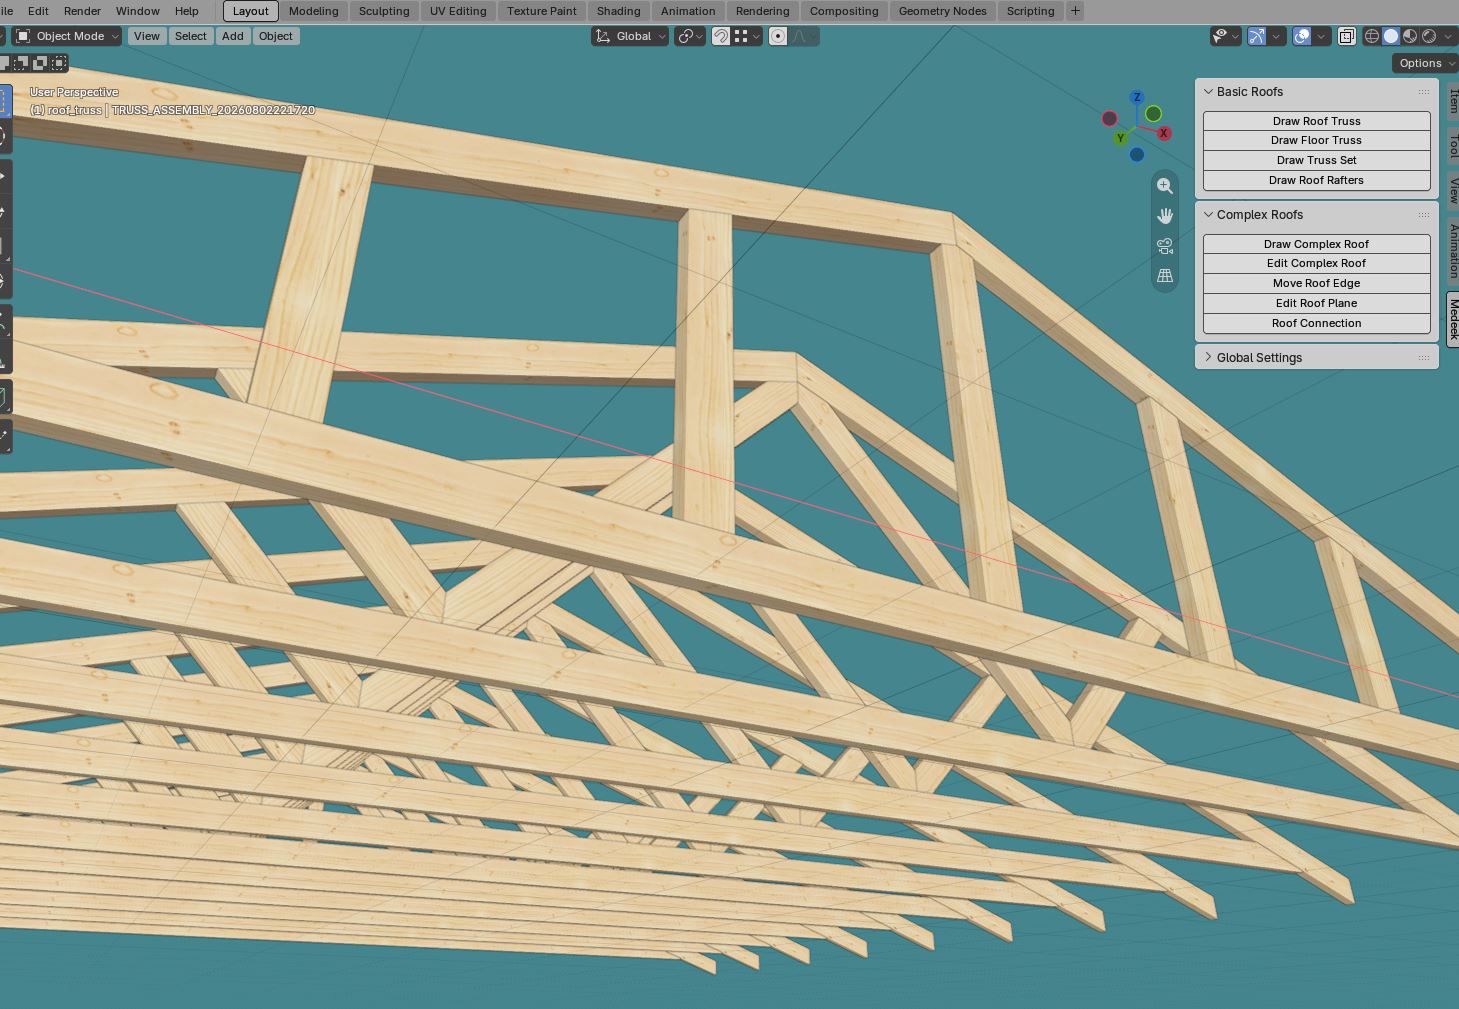Image resolution: width=1459 pixels, height=1009 pixels.
Task: Toggle X-ray display button
Action: 1347,36
